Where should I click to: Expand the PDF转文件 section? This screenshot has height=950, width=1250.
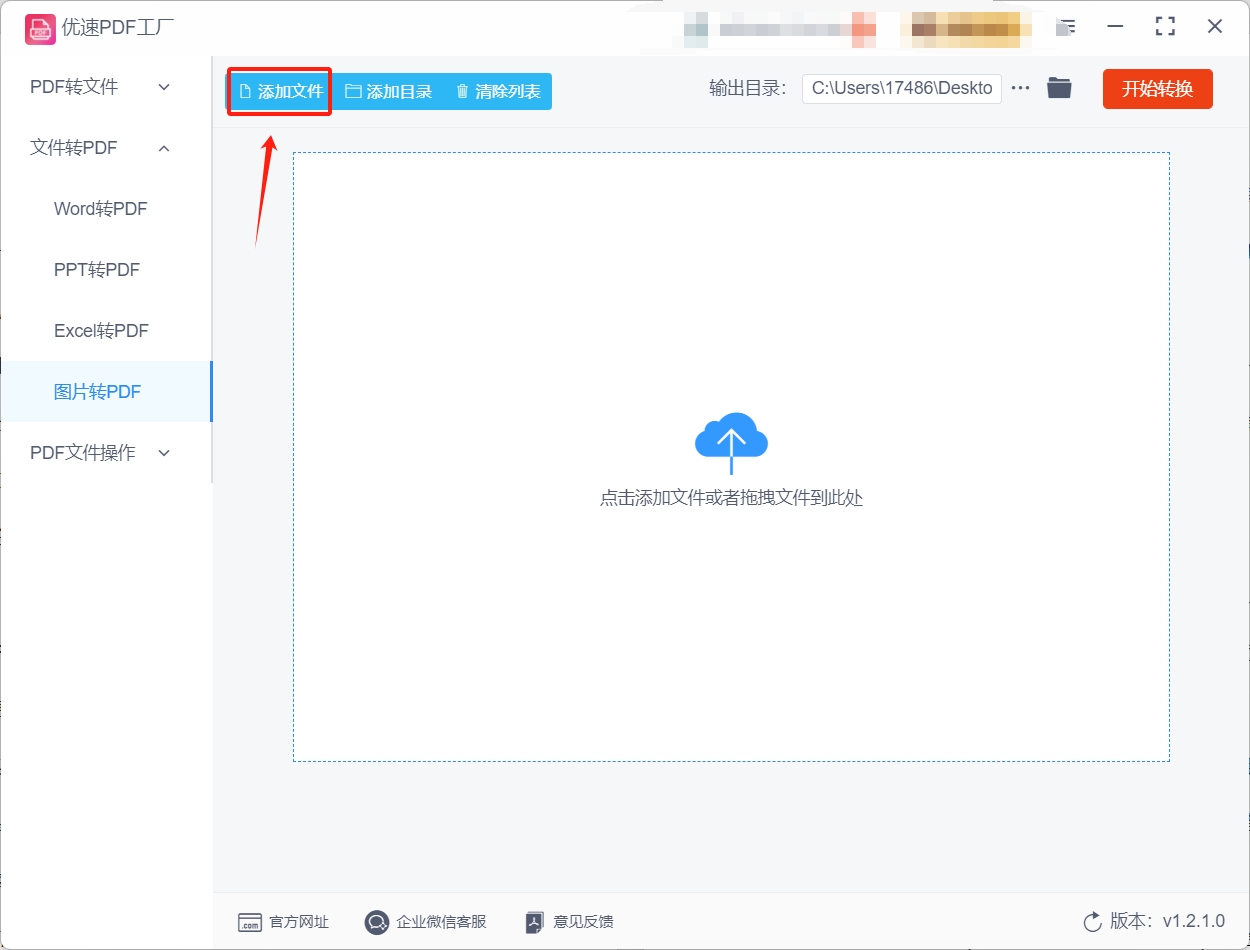pos(98,87)
